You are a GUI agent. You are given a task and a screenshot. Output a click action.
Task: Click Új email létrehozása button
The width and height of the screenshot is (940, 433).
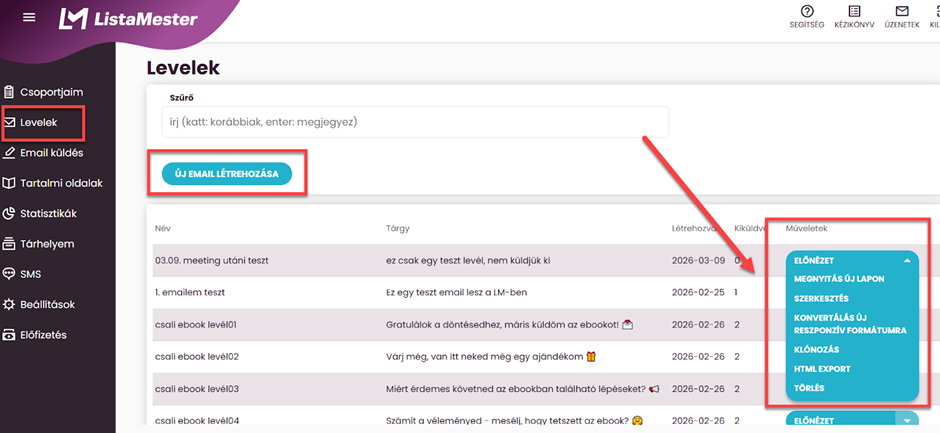226,174
